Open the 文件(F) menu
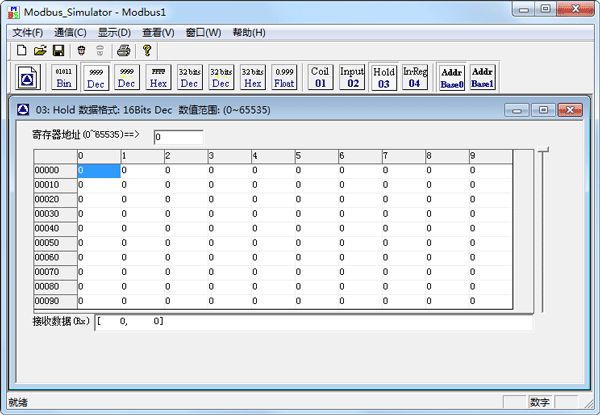The height and width of the screenshot is (415, 600). coord(28,32)
